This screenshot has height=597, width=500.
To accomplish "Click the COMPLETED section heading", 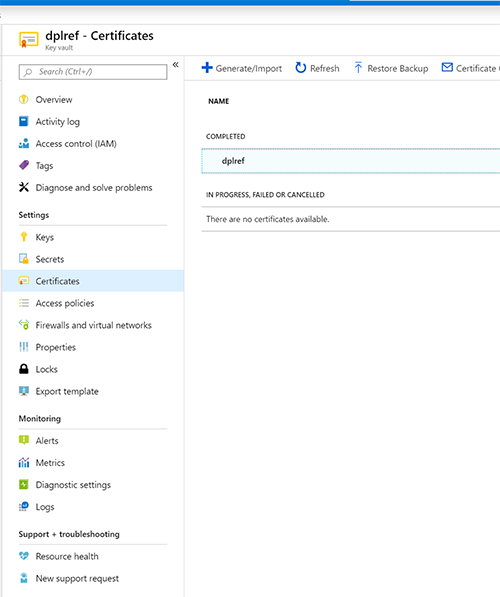I will click(x=225, y=136).
